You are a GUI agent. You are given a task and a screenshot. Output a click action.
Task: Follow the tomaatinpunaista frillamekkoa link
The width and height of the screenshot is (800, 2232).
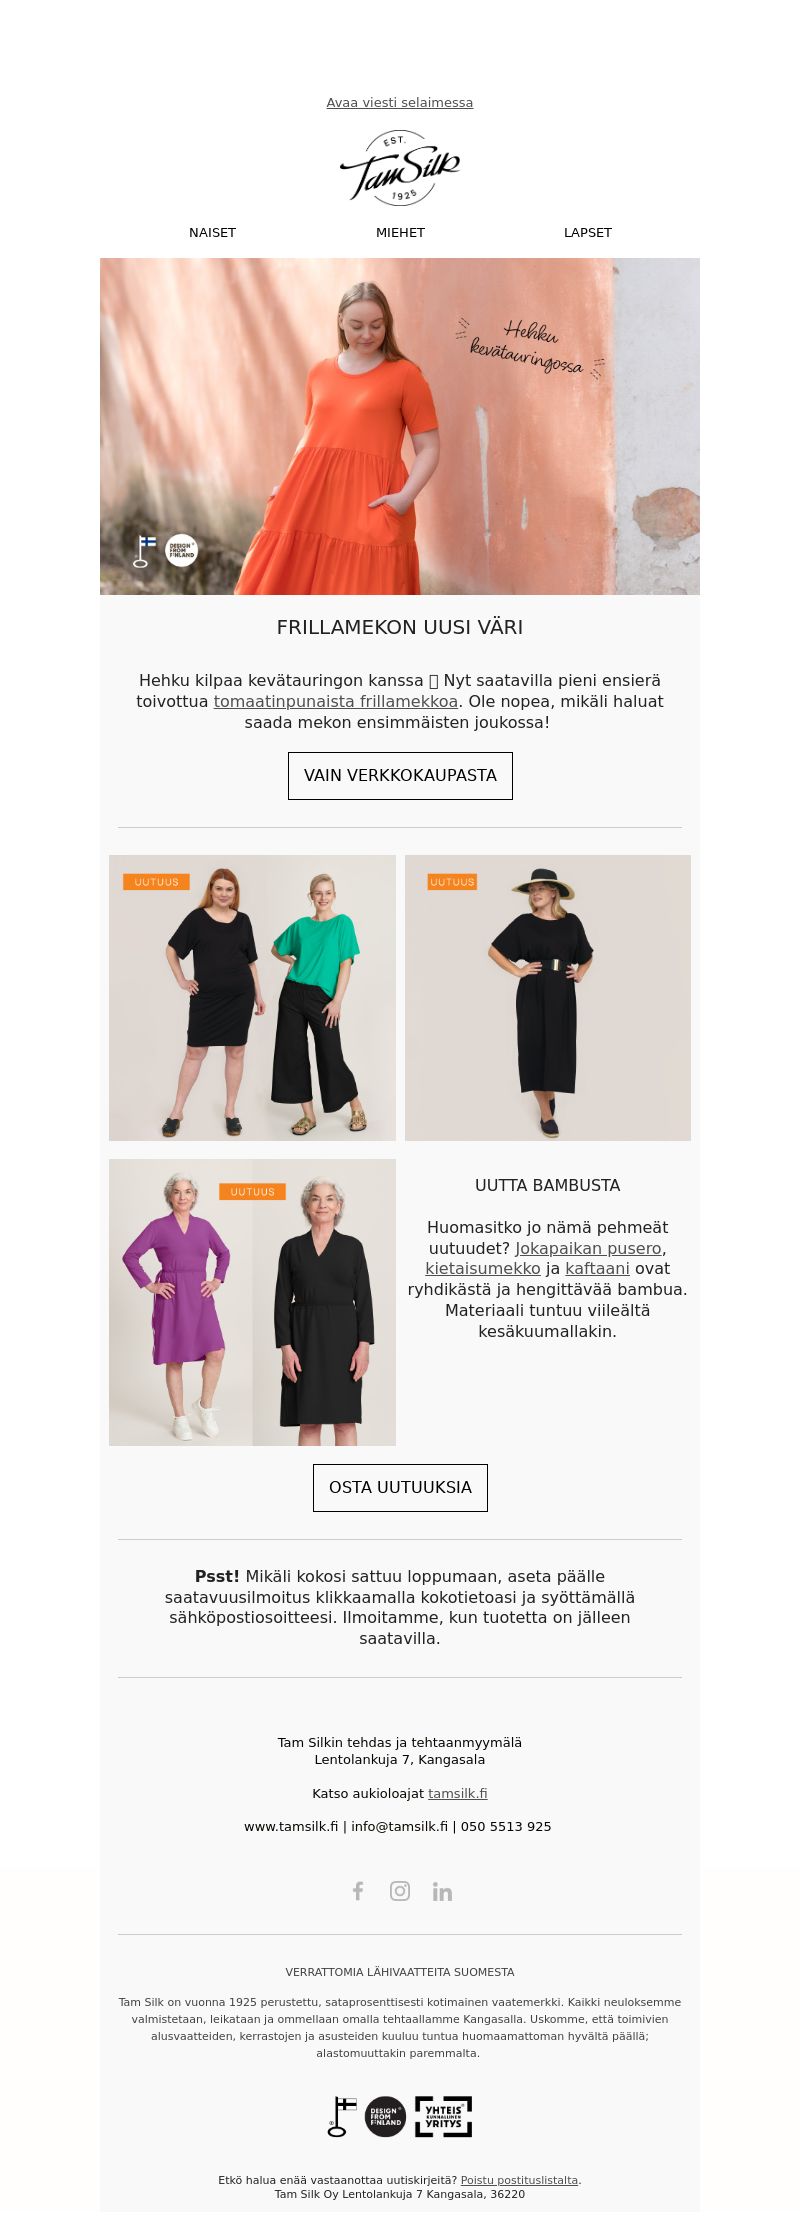(x=336, y=701)
